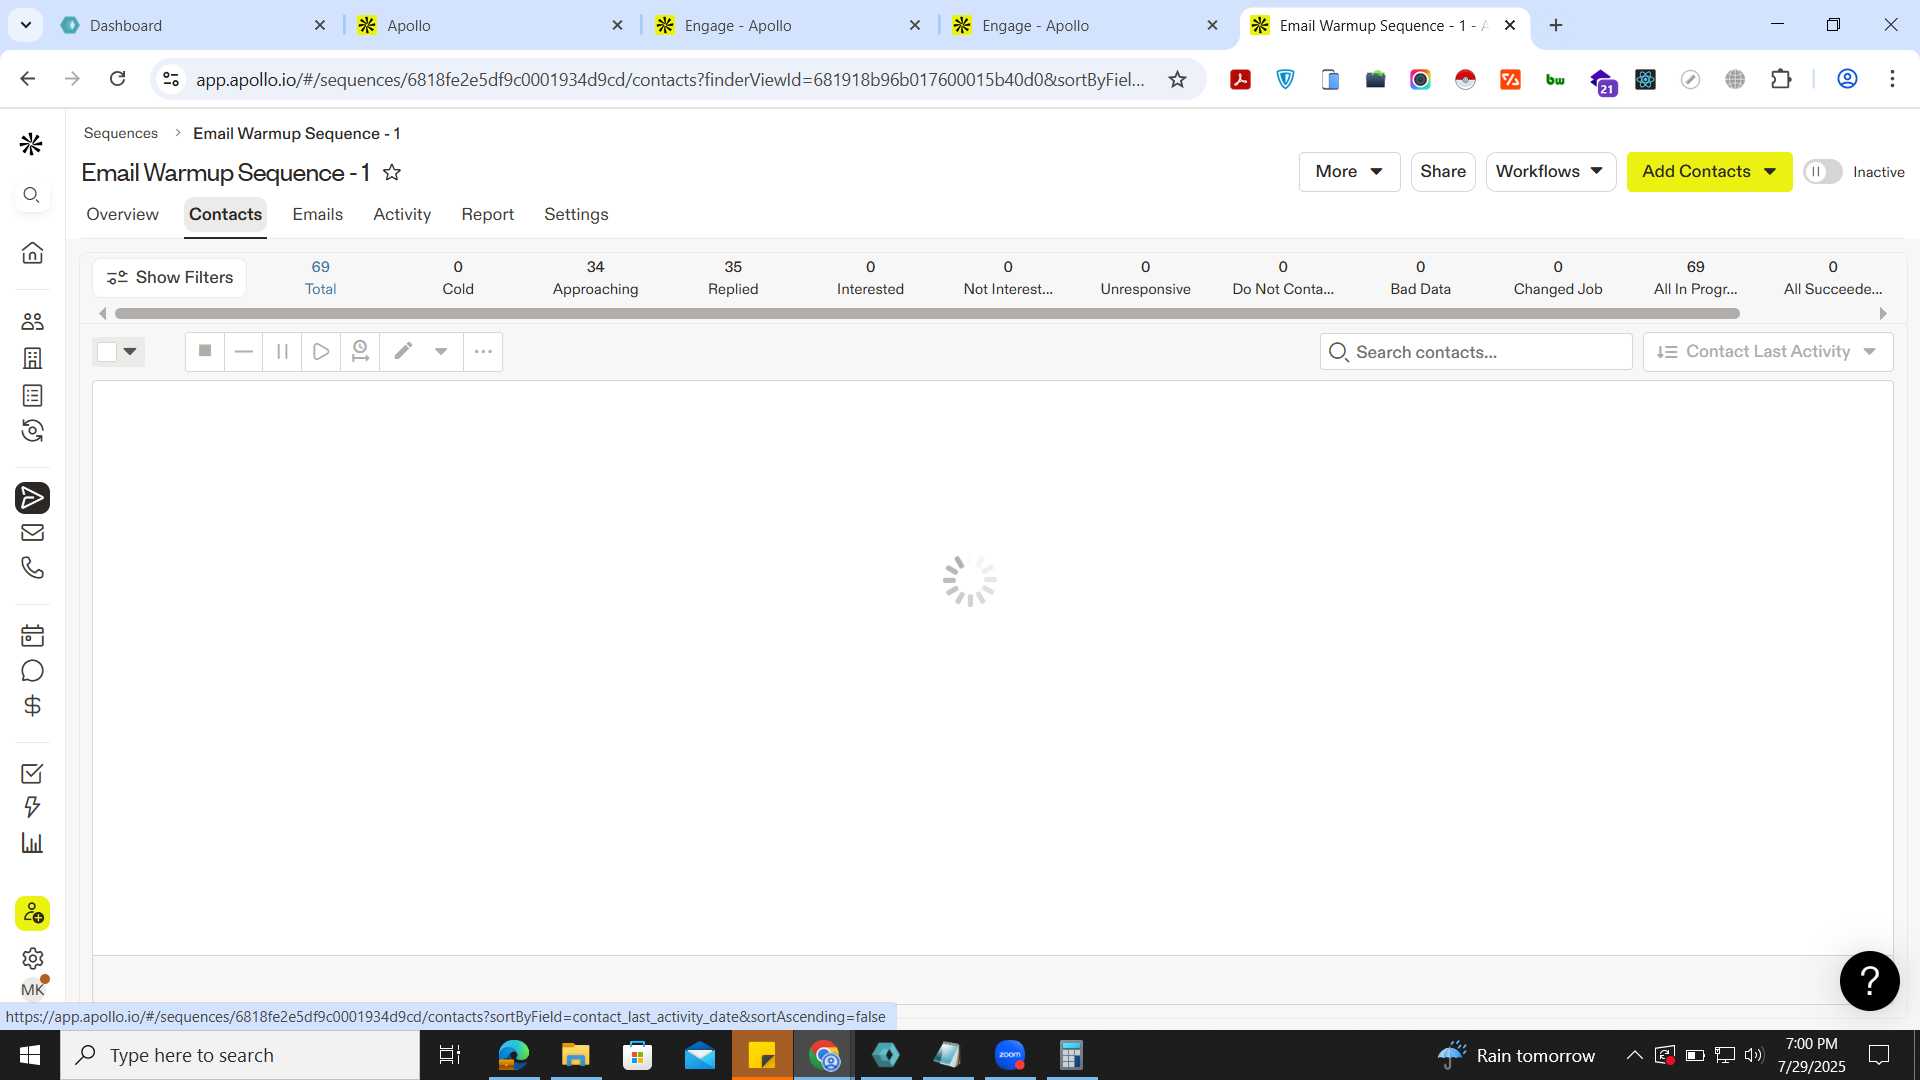Reload the page
Screen dimensions: 1920x1080
[117, 79]
